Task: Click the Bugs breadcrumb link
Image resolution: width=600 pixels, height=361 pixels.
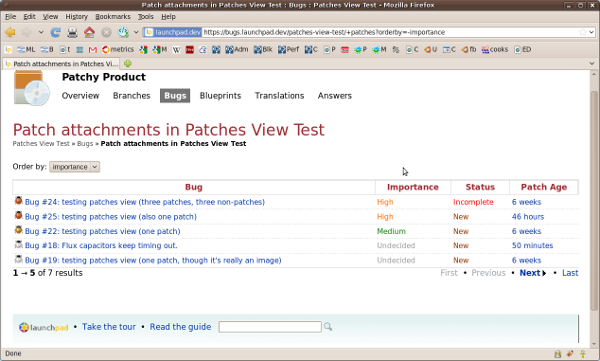Action: tap(85, 144)
